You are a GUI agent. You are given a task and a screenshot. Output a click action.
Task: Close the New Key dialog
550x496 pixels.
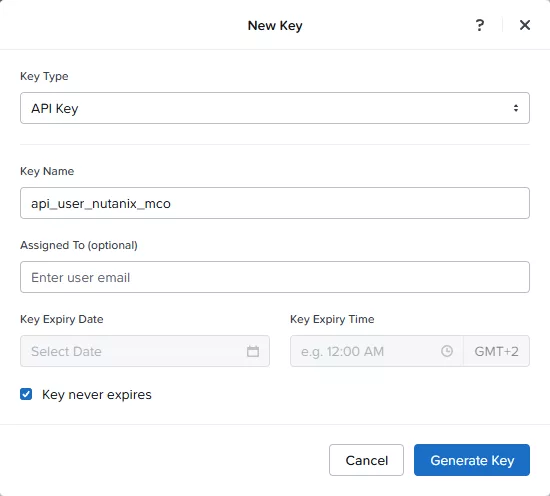(525, 25)
